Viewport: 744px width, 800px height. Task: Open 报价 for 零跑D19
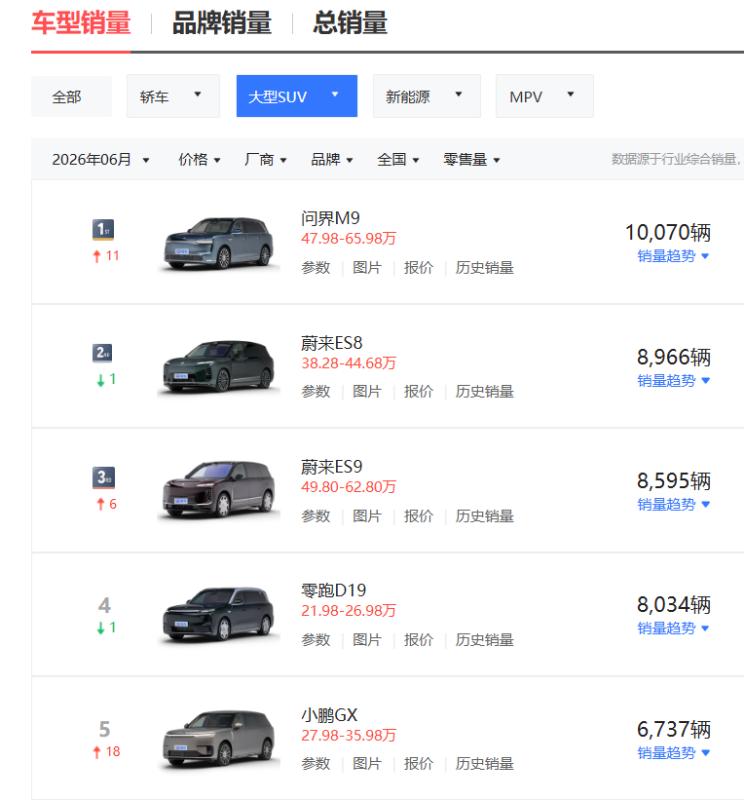pos(418,640)
